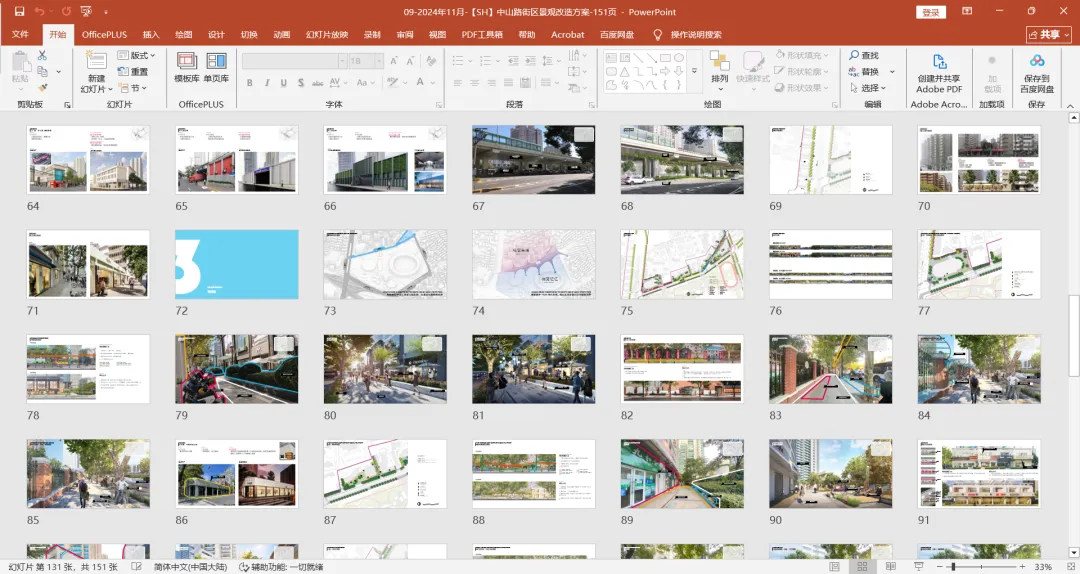Open the 版式 layout dropdown

tap(136, 55)
